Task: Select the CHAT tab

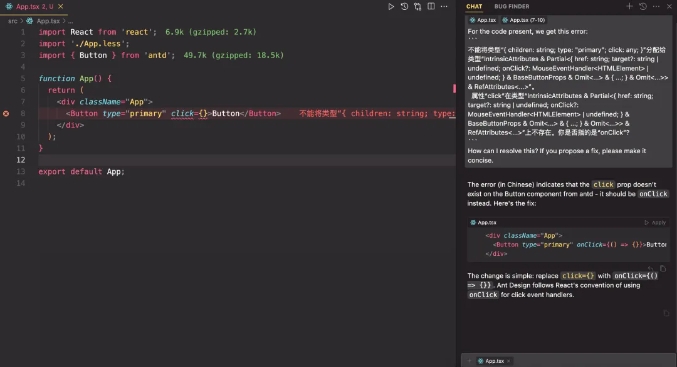Action: click(474, 6)
